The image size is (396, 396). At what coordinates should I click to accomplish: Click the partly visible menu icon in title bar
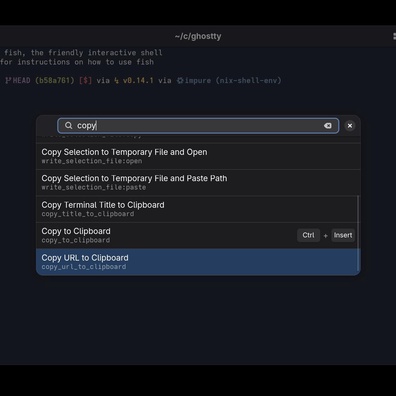click(x=394, y=36)
